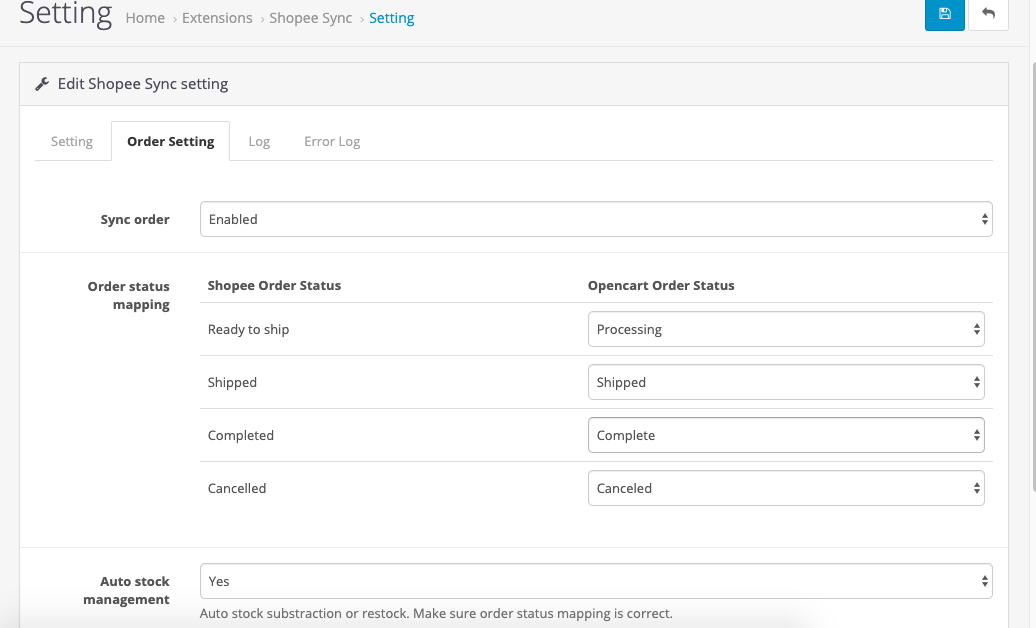Click the wrench icon beside Edit Shopee Sync
The height and width of the screenshot is (628, 1036).
[42, 84]
